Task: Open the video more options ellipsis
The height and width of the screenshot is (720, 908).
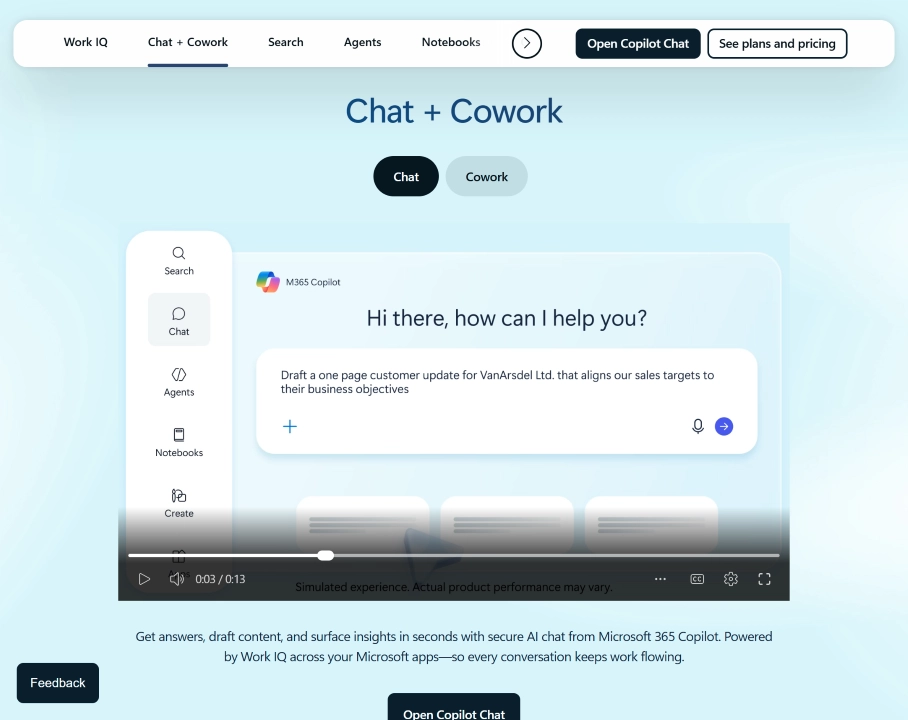Action: click(x=660, y=579)
